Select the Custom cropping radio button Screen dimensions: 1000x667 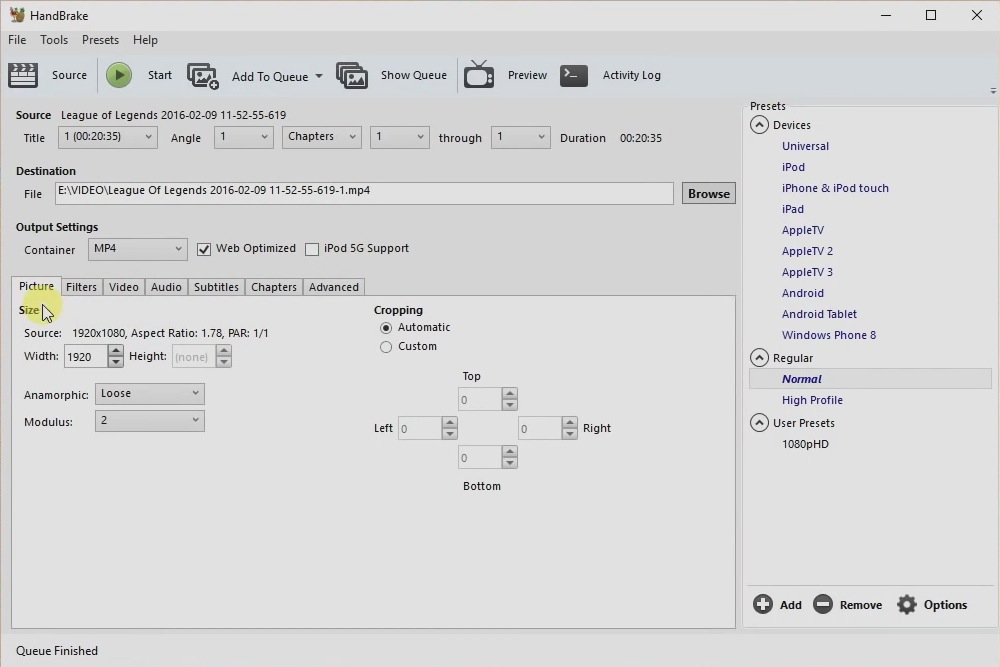pos(386,347)
